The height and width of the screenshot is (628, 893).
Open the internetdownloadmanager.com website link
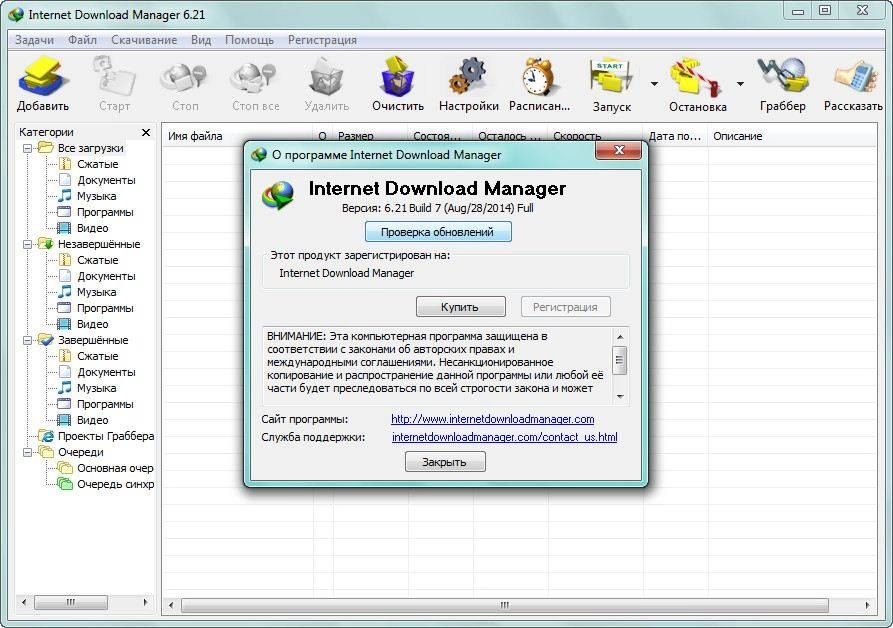click(x=493, y=419)
